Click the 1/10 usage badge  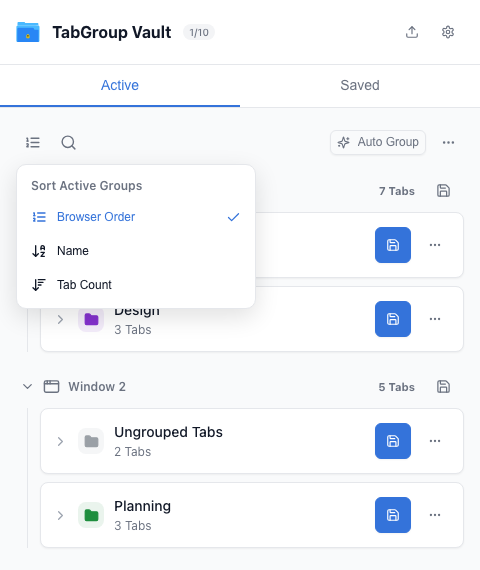coord(199,32)
